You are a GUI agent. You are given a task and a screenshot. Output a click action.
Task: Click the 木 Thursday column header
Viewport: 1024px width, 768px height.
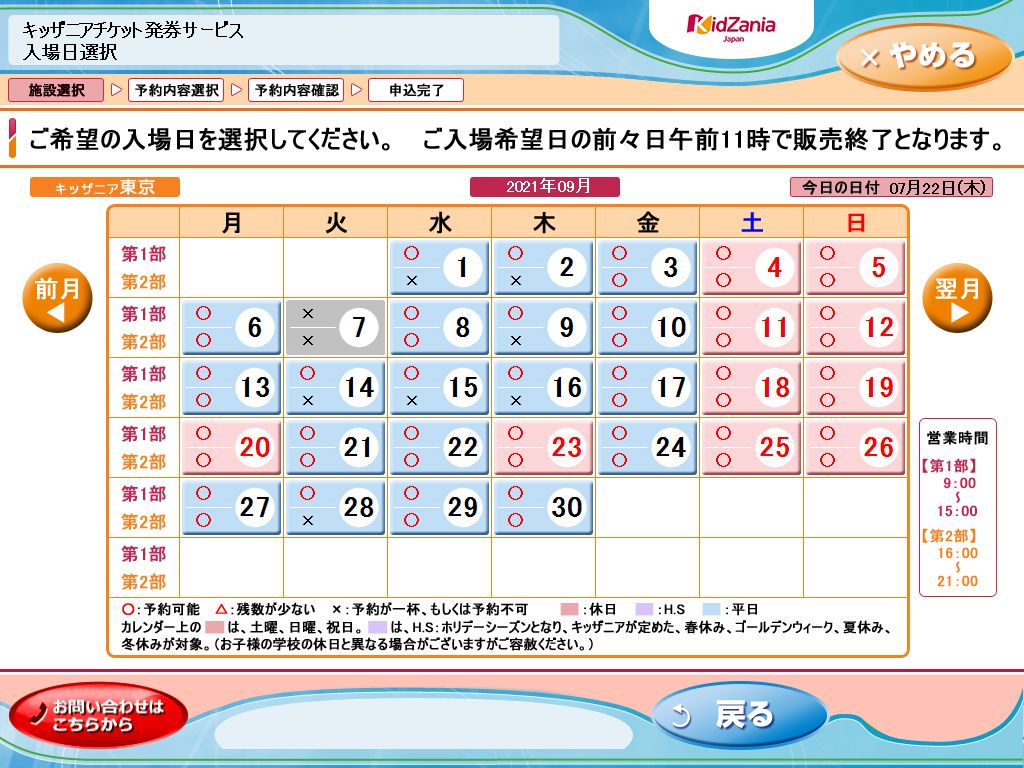click(543, 223)
